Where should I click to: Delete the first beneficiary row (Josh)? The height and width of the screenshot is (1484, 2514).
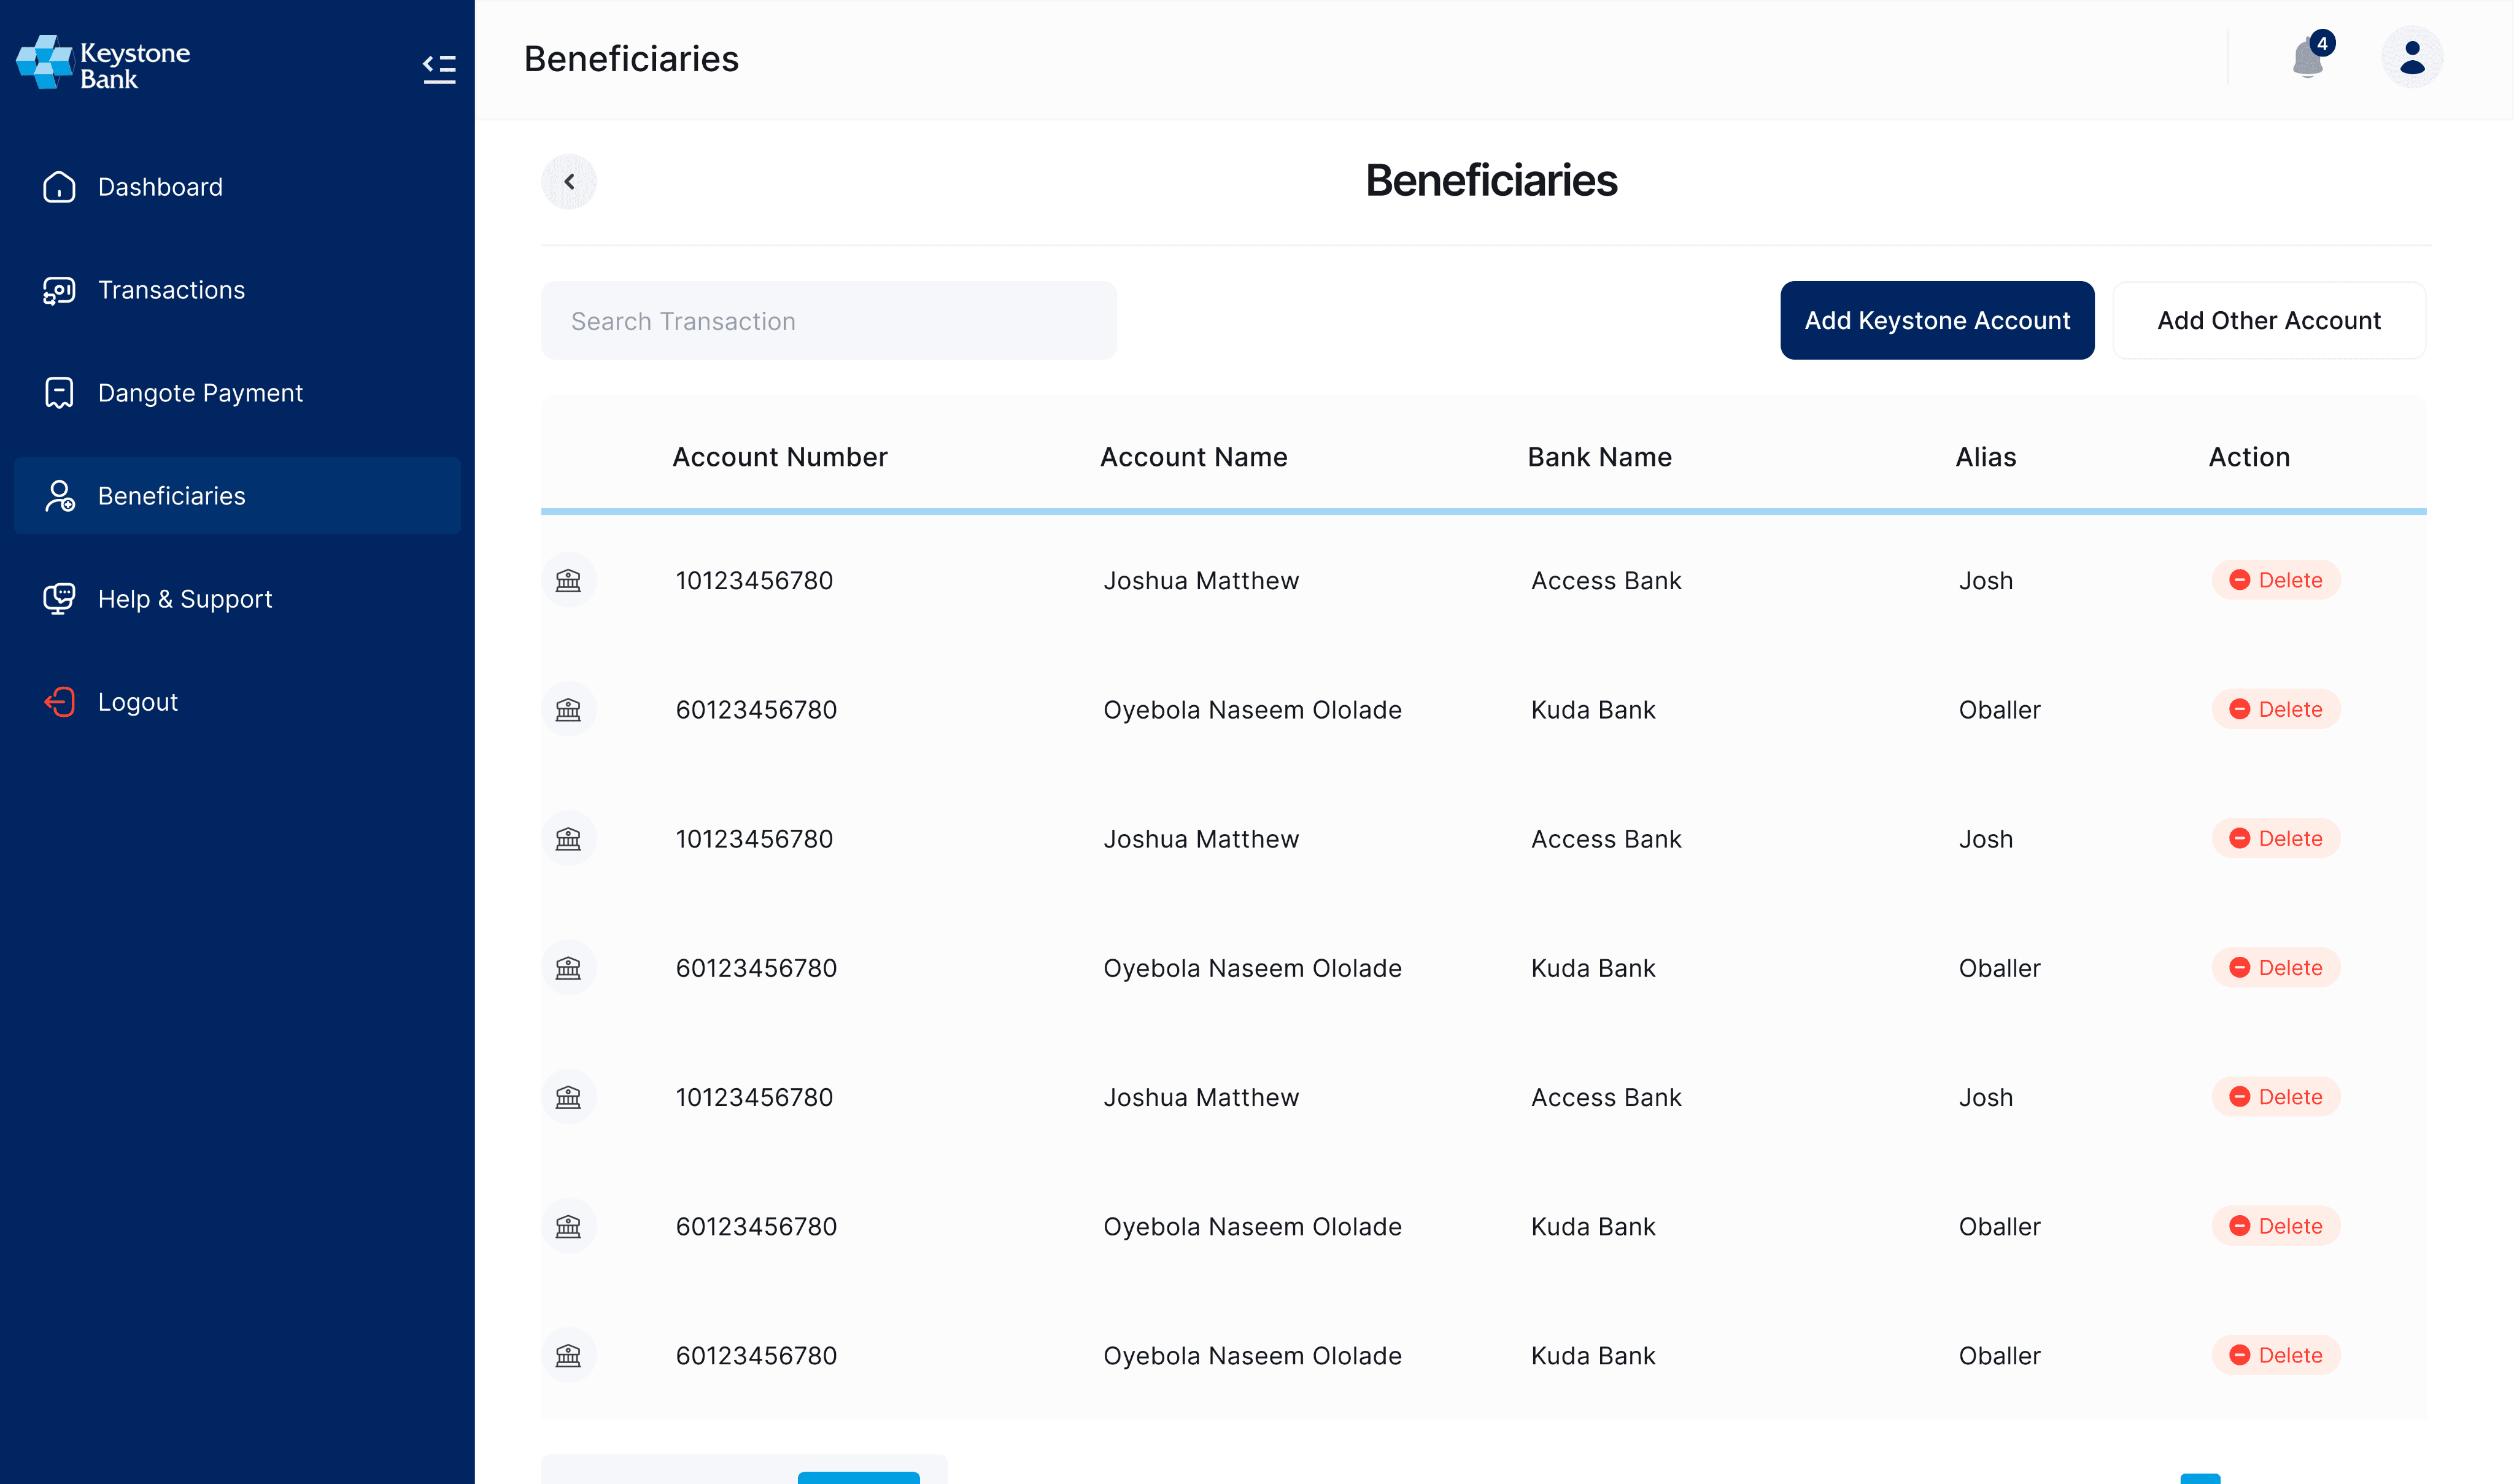click(2276, 580)
